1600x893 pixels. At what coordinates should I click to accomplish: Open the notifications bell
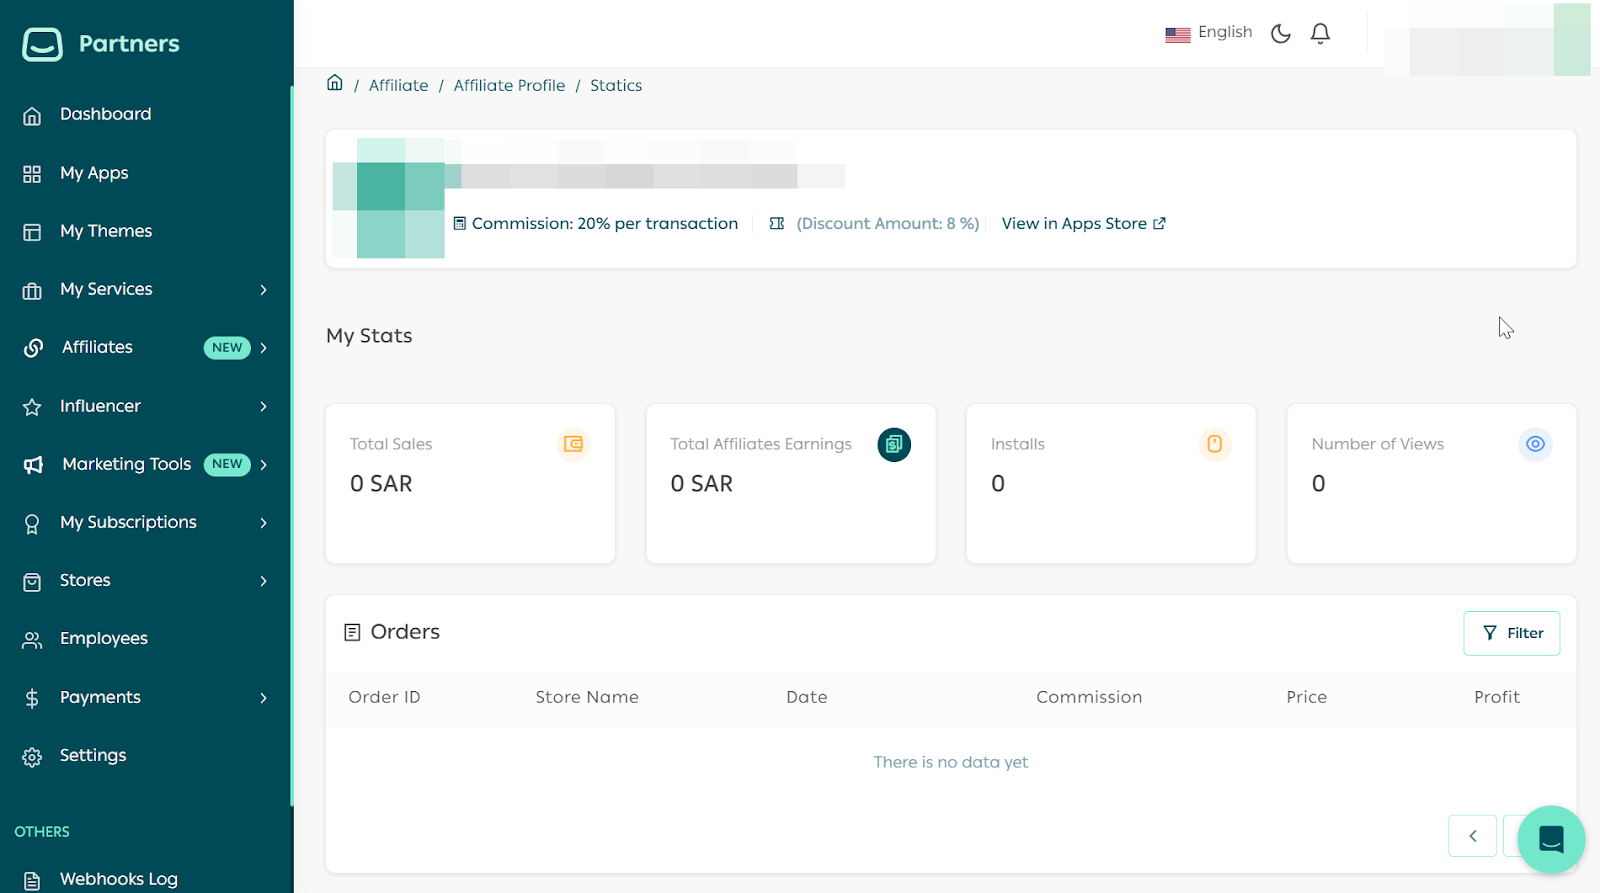coord(1320,34)
